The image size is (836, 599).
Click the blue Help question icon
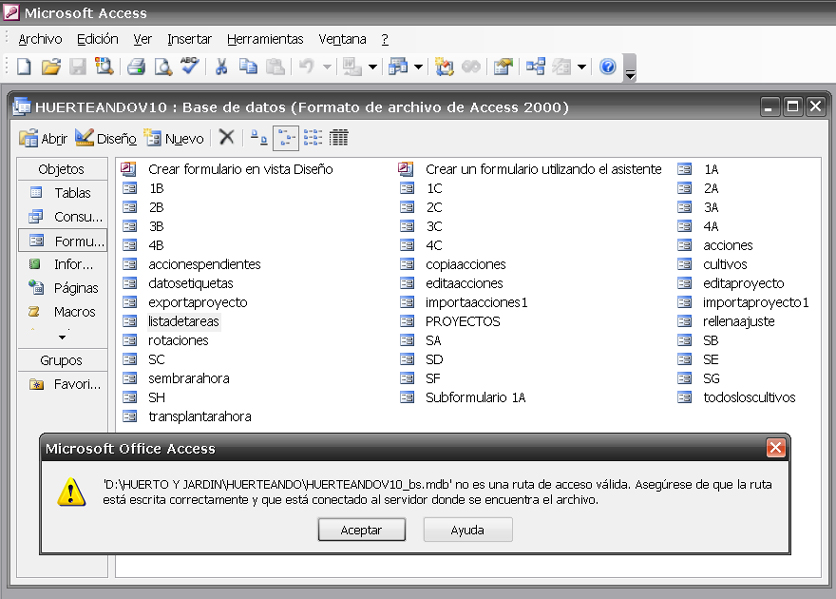pos(608,67)
